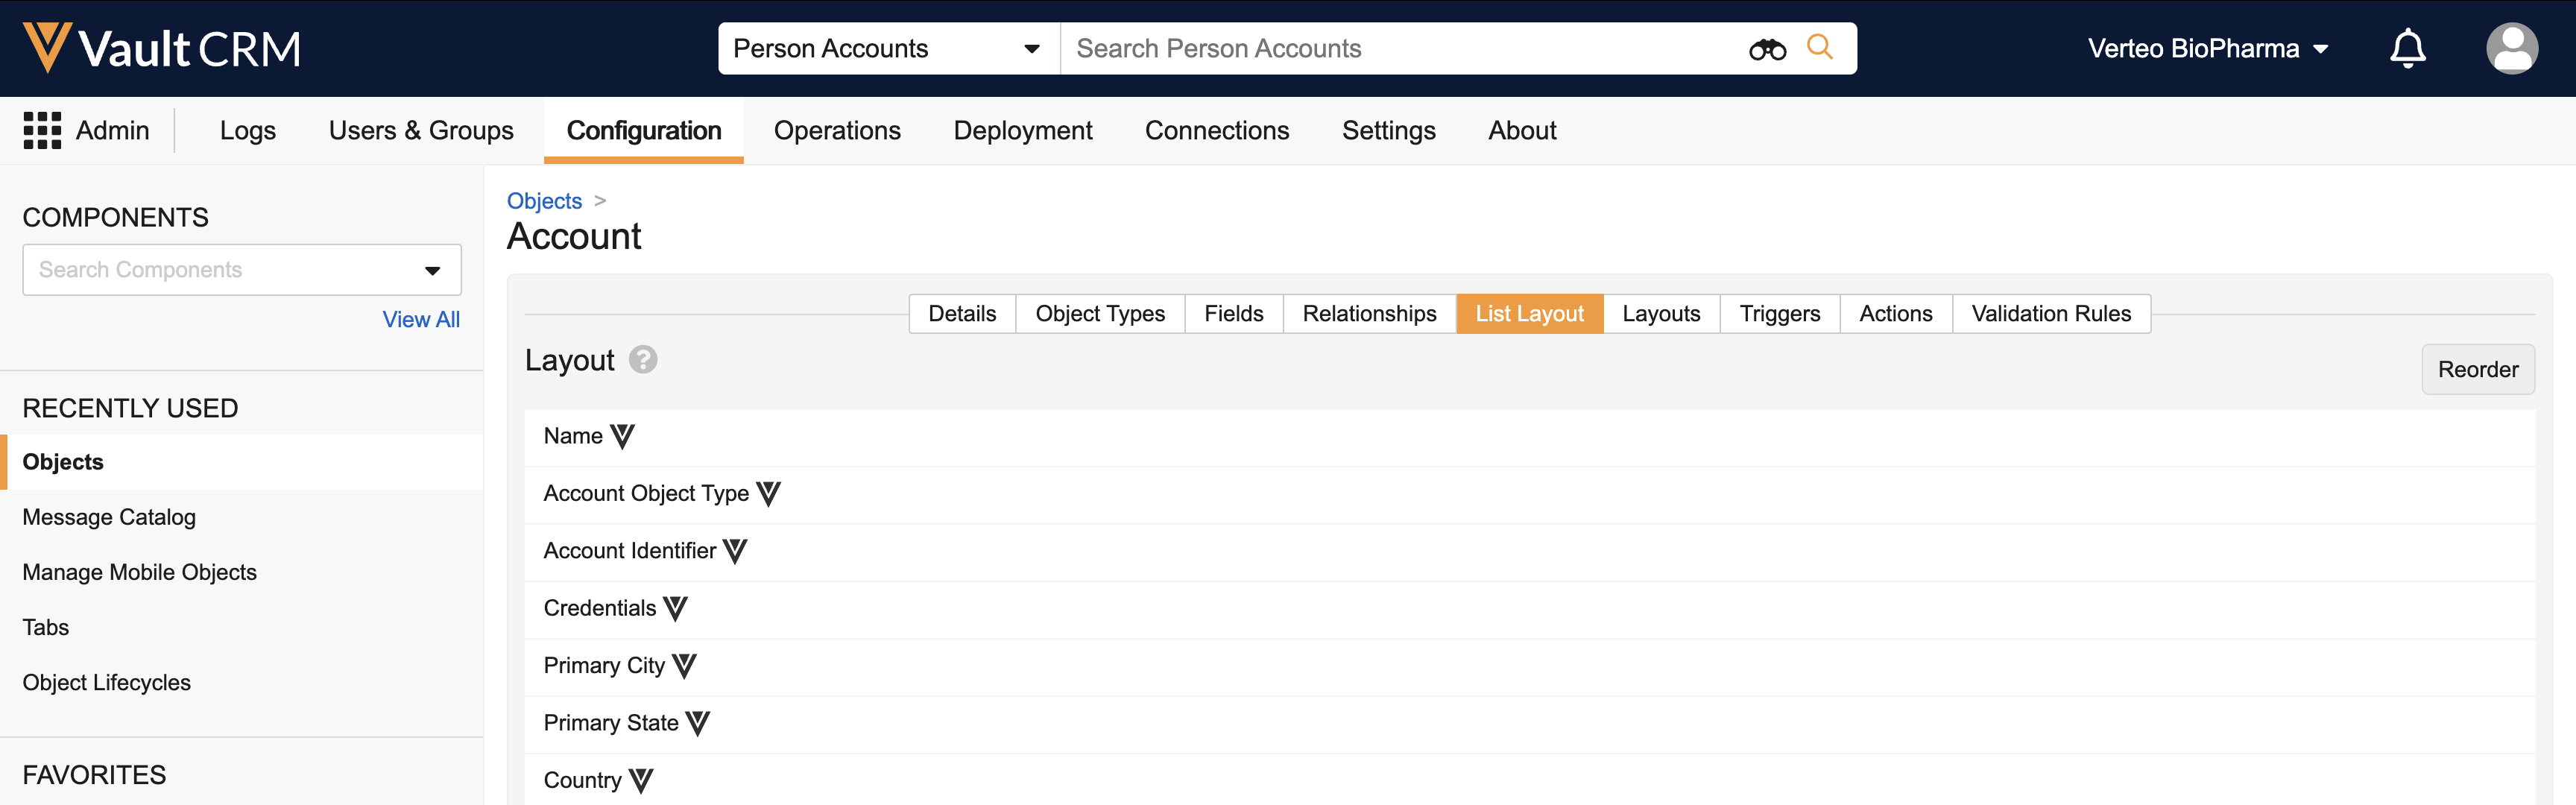This screenshot has width=2576, height=805.
Task: Click the Vault icon beside Country
Action: 641,780
